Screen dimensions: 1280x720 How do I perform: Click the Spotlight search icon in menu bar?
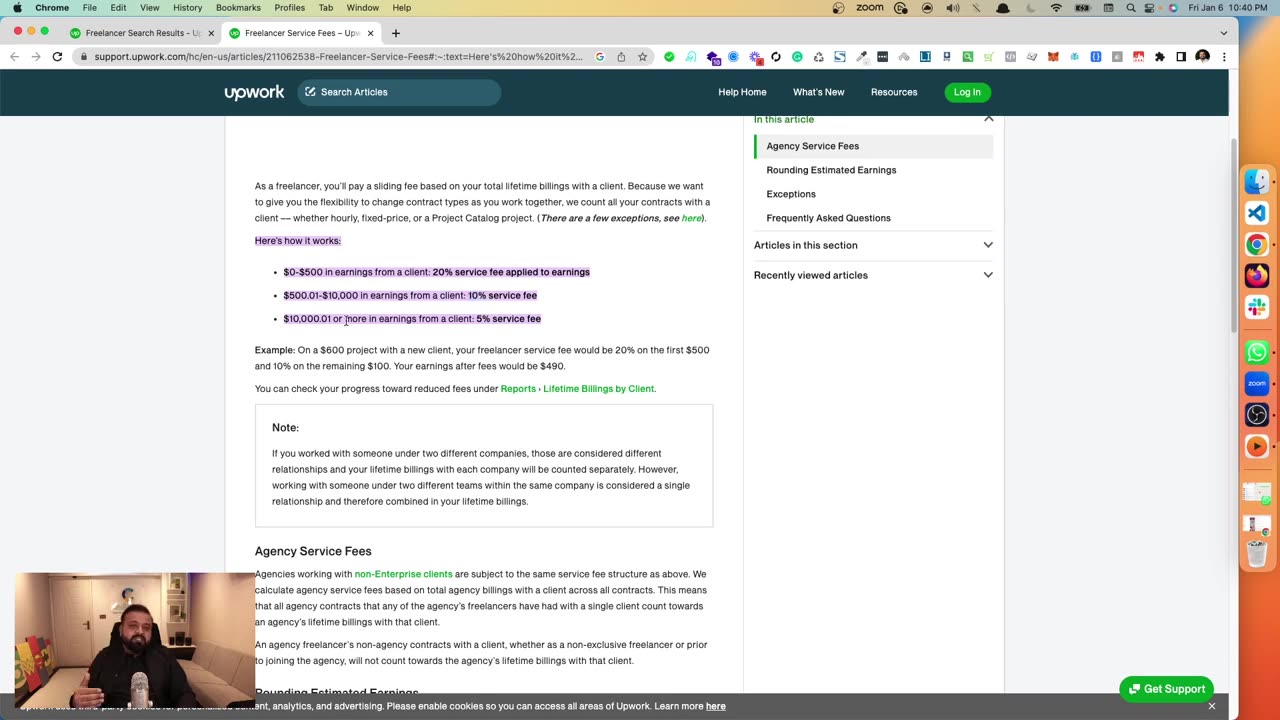(1130, 8)
